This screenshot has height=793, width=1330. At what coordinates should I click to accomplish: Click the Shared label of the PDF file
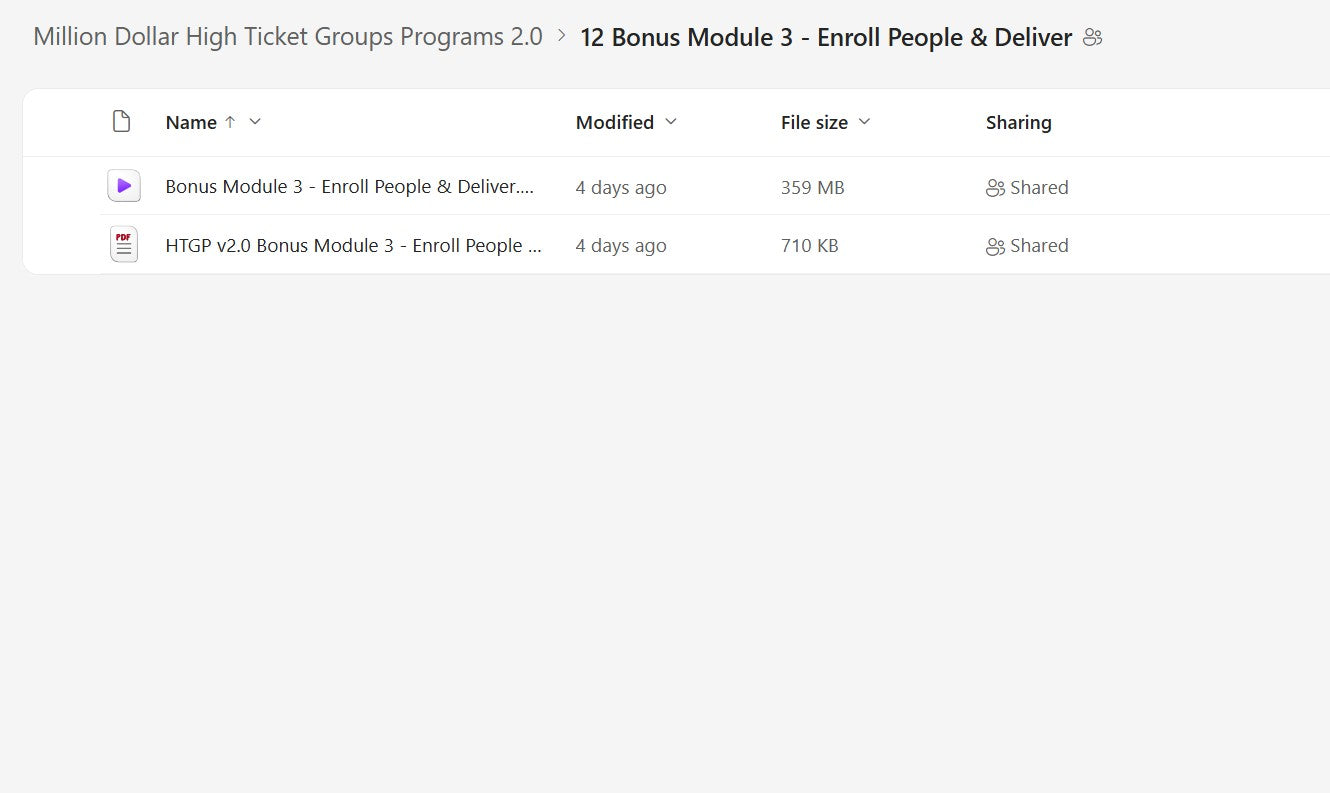(x=1039, y=246)
